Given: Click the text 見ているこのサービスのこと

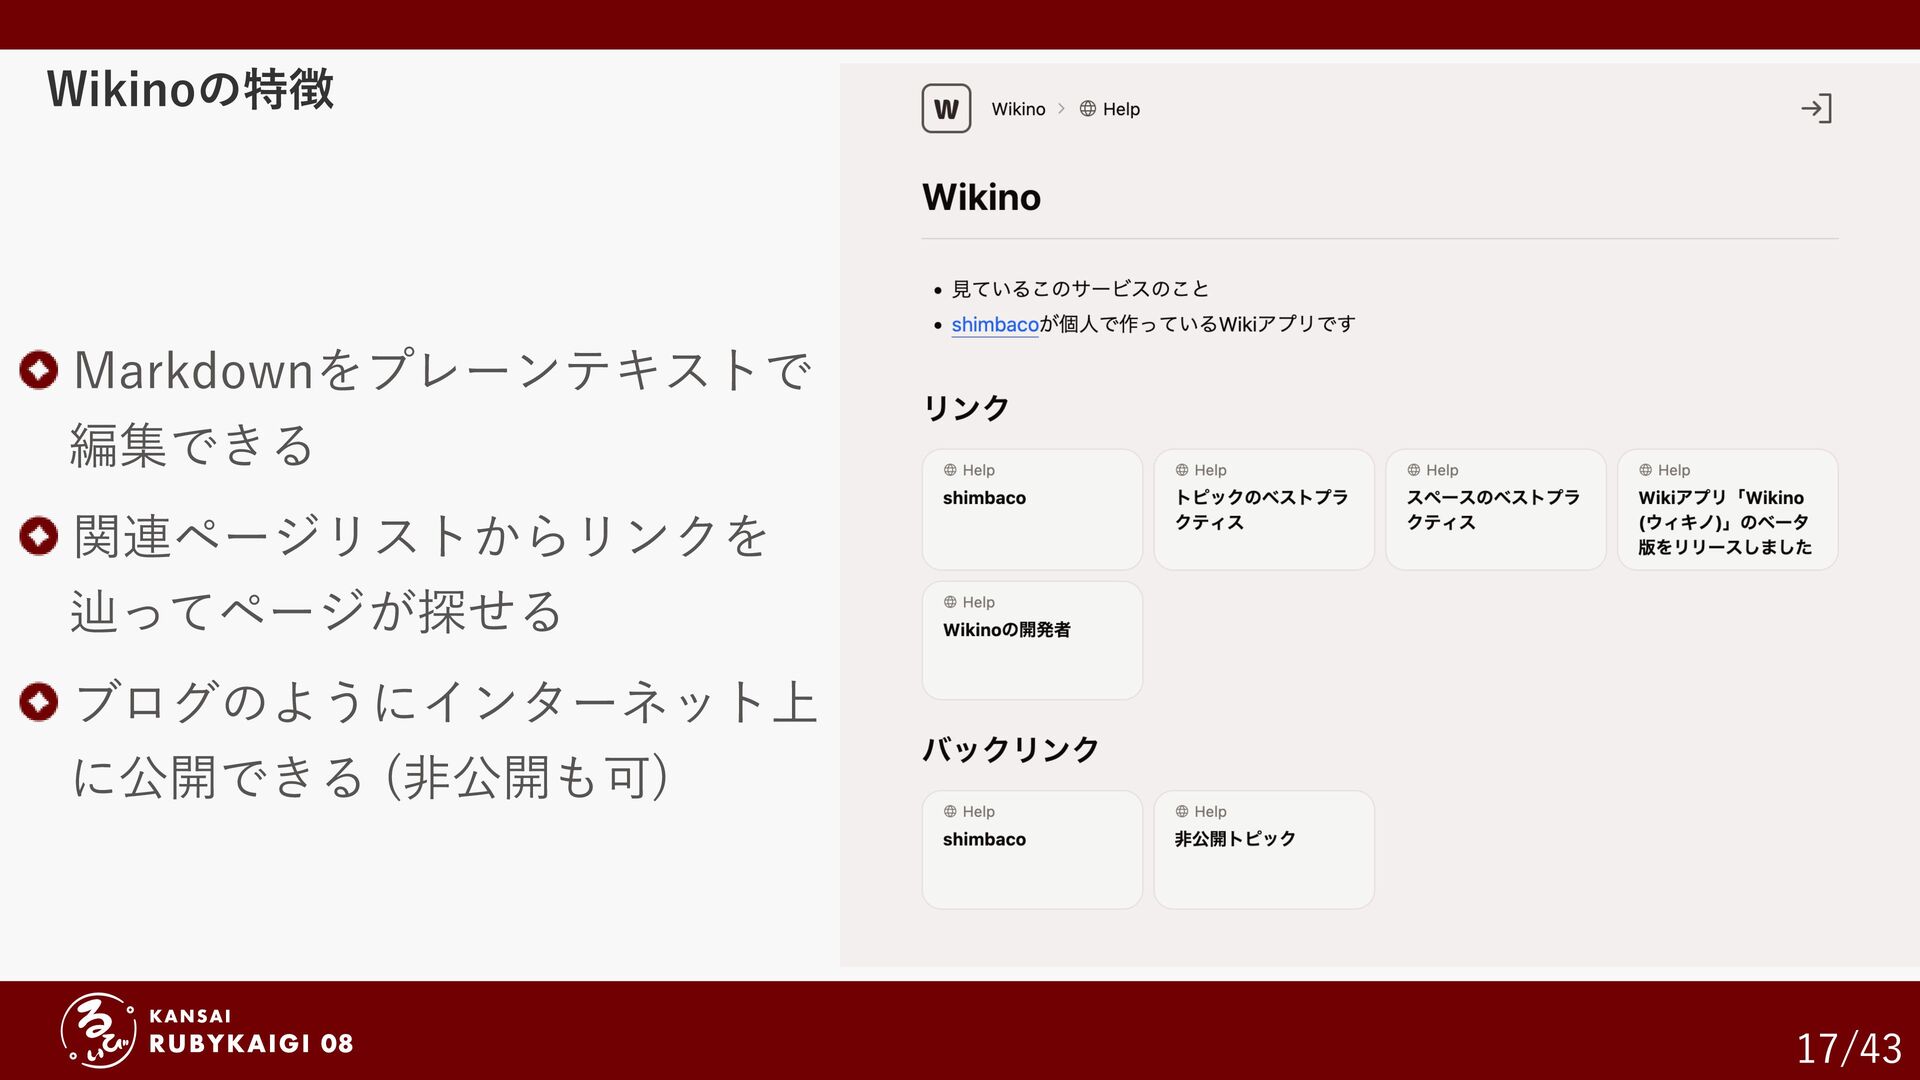Looking at the screenshot, I should (x=1080, y=289).
